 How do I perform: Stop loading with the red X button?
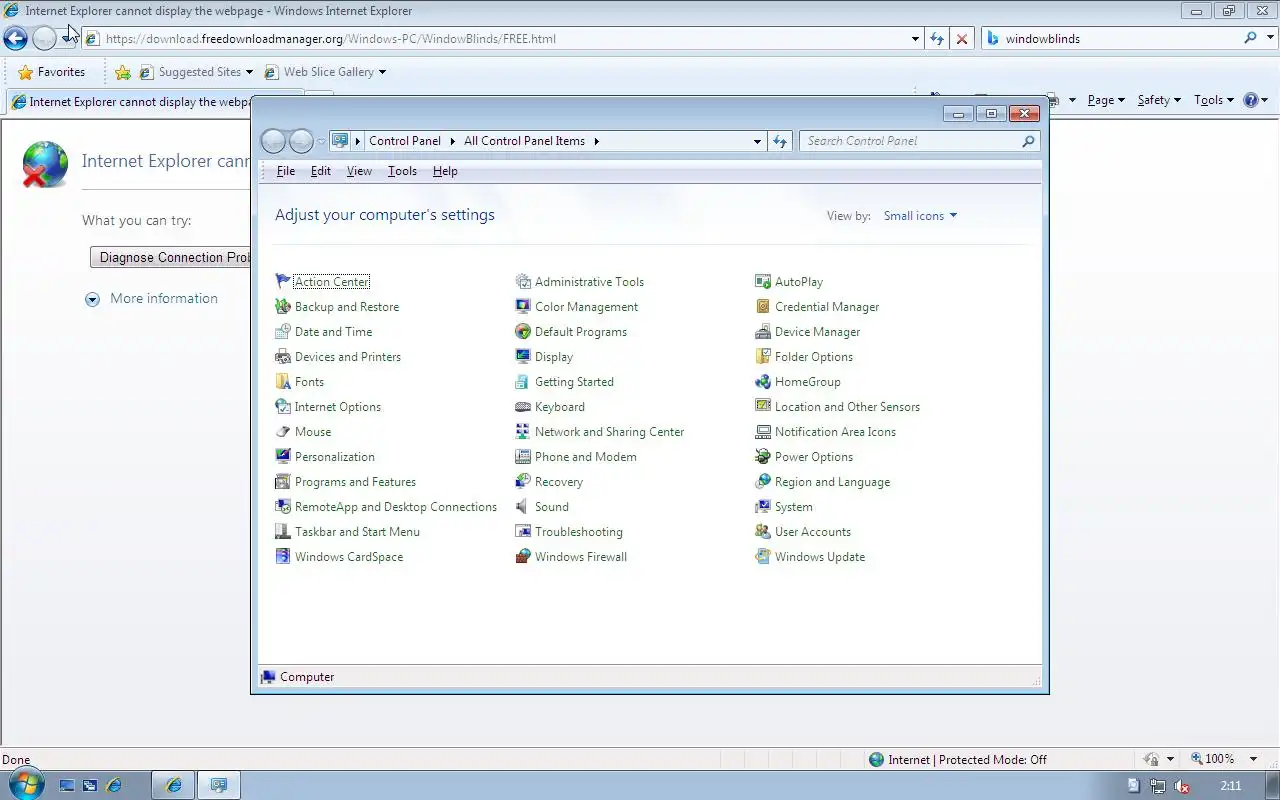pyautogui.click(x=962, y=39)
